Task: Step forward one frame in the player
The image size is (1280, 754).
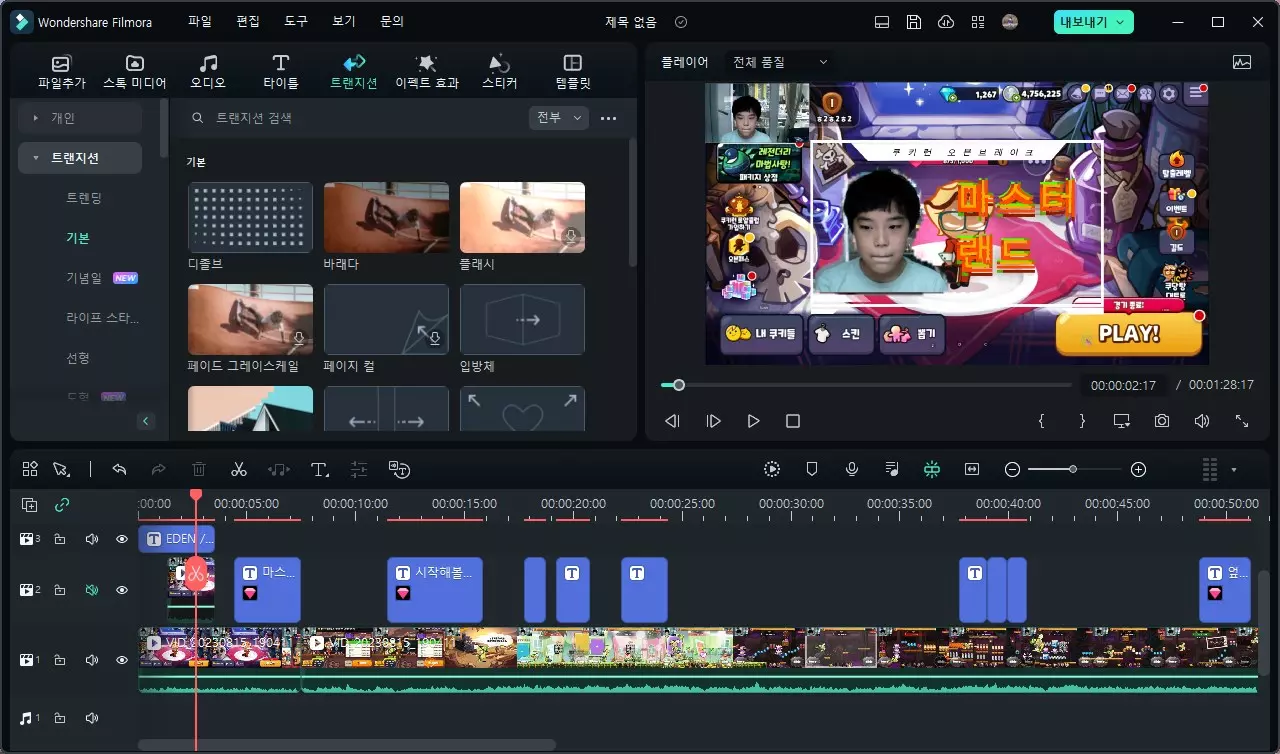Action: point(713,421)
